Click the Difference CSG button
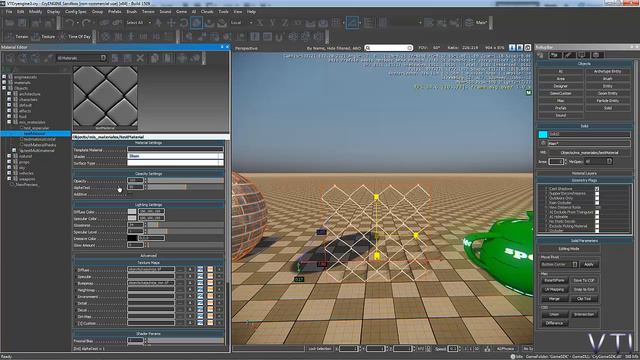Viewport: 640px width, 360px height. 554,323
